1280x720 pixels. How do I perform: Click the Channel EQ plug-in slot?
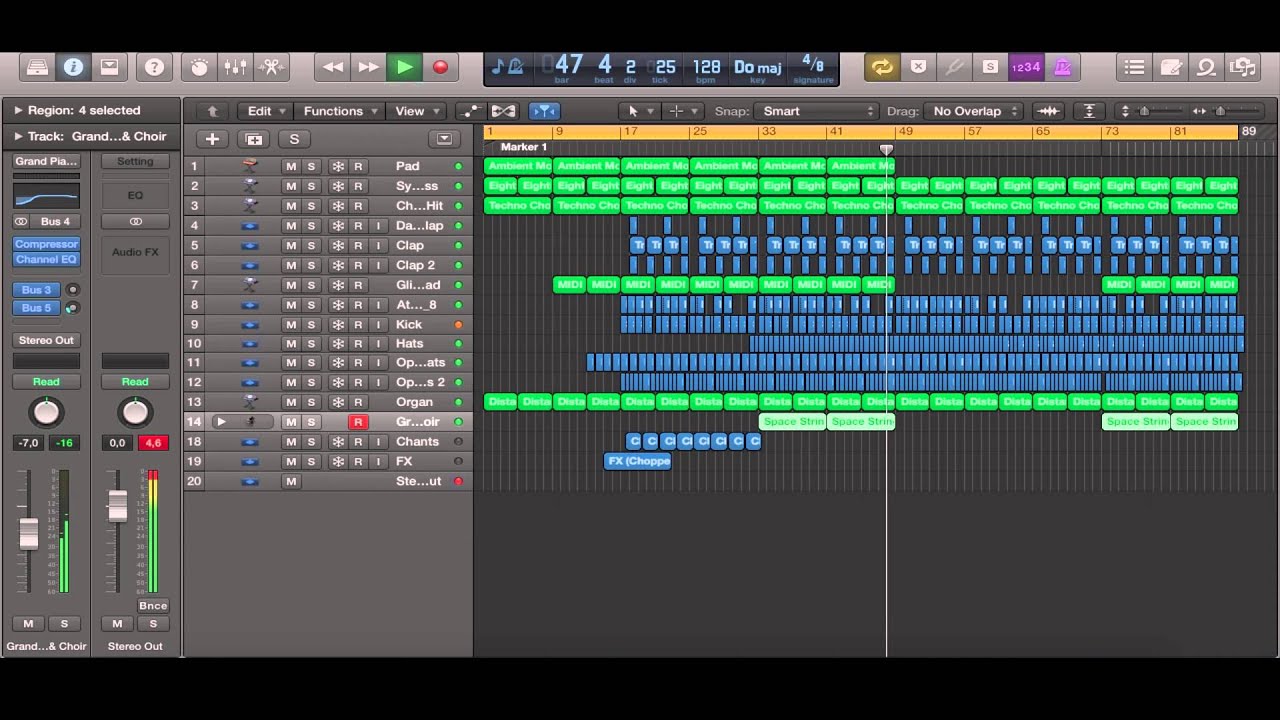pos(46,260)
